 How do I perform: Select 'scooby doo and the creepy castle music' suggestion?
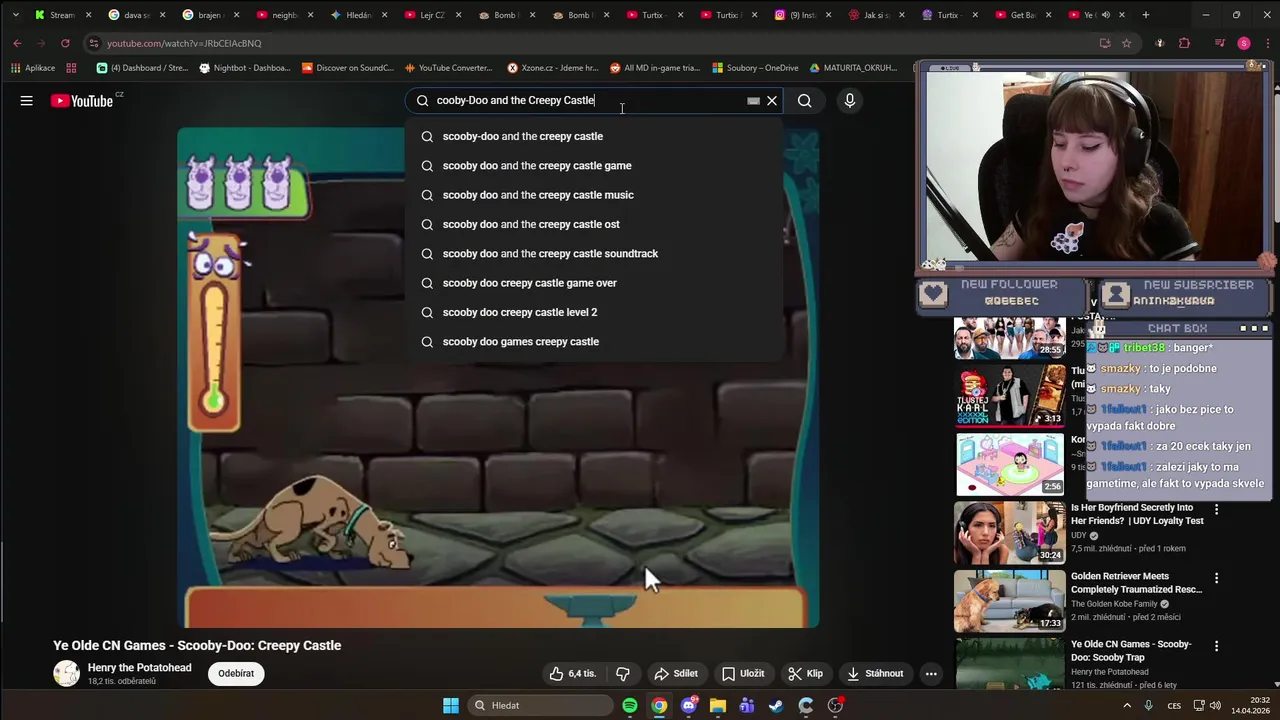click(595, 195)
